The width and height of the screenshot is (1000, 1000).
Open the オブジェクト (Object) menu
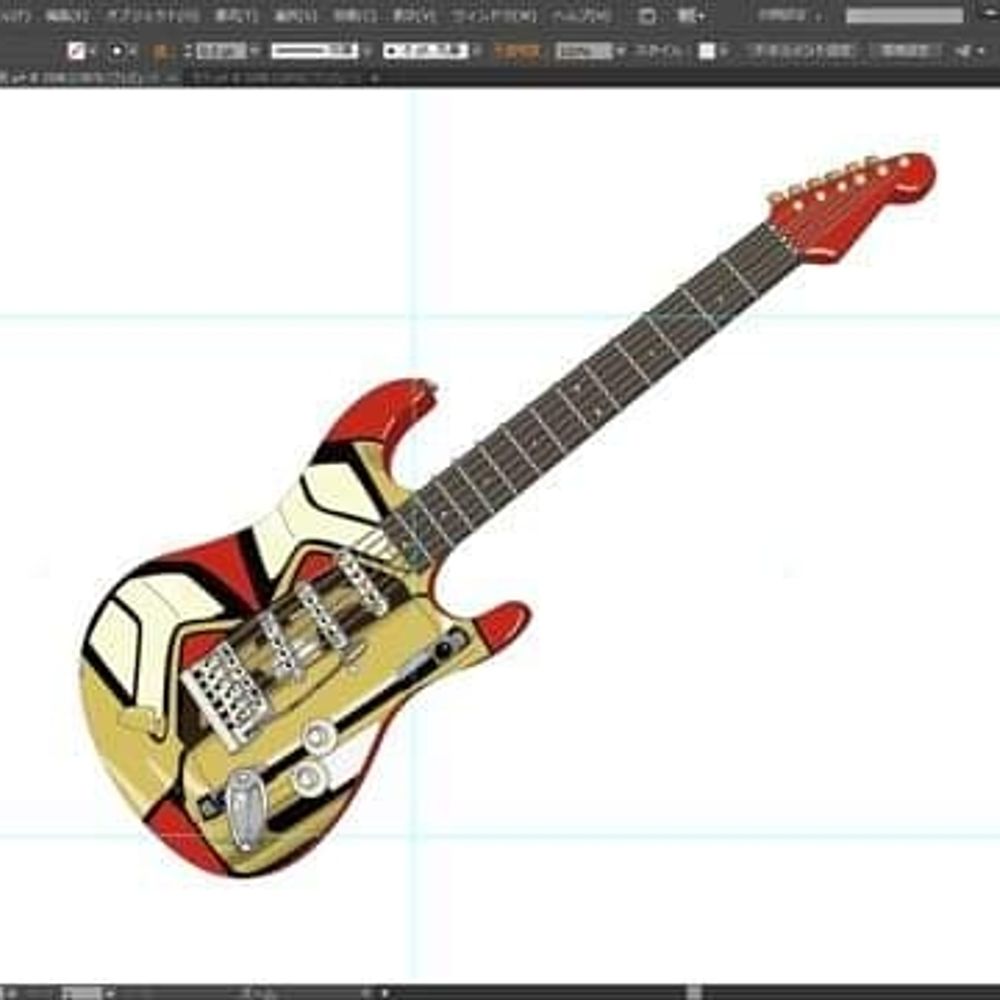point(152,15)
